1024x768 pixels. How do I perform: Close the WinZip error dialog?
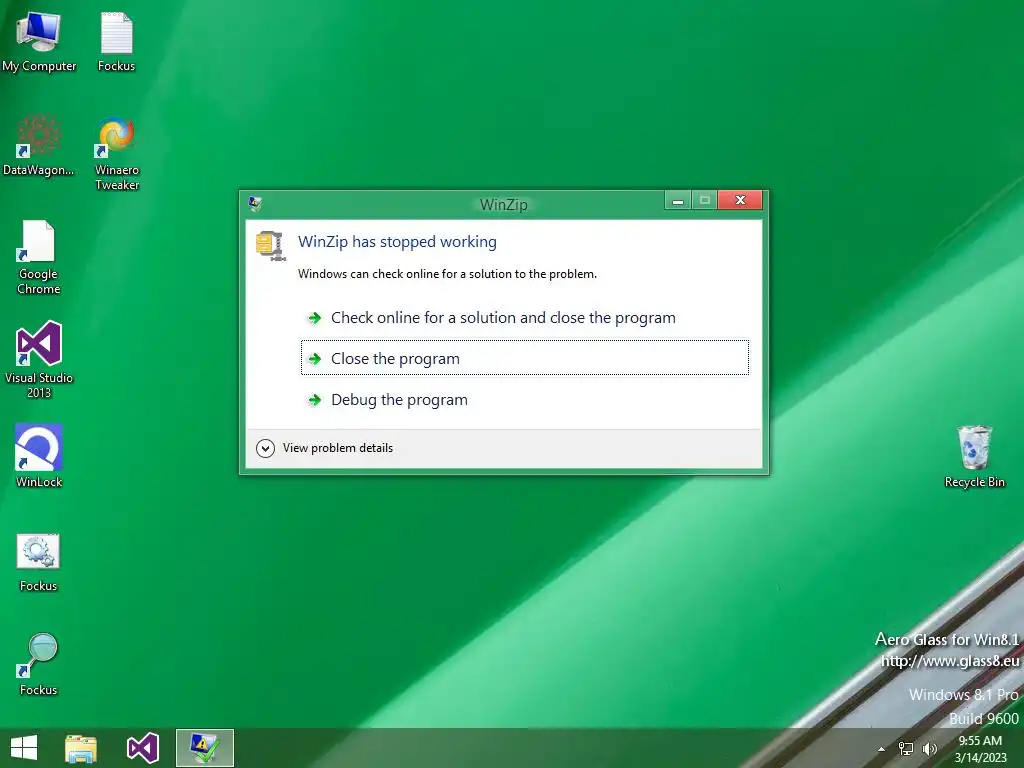(x=740, y=200)
